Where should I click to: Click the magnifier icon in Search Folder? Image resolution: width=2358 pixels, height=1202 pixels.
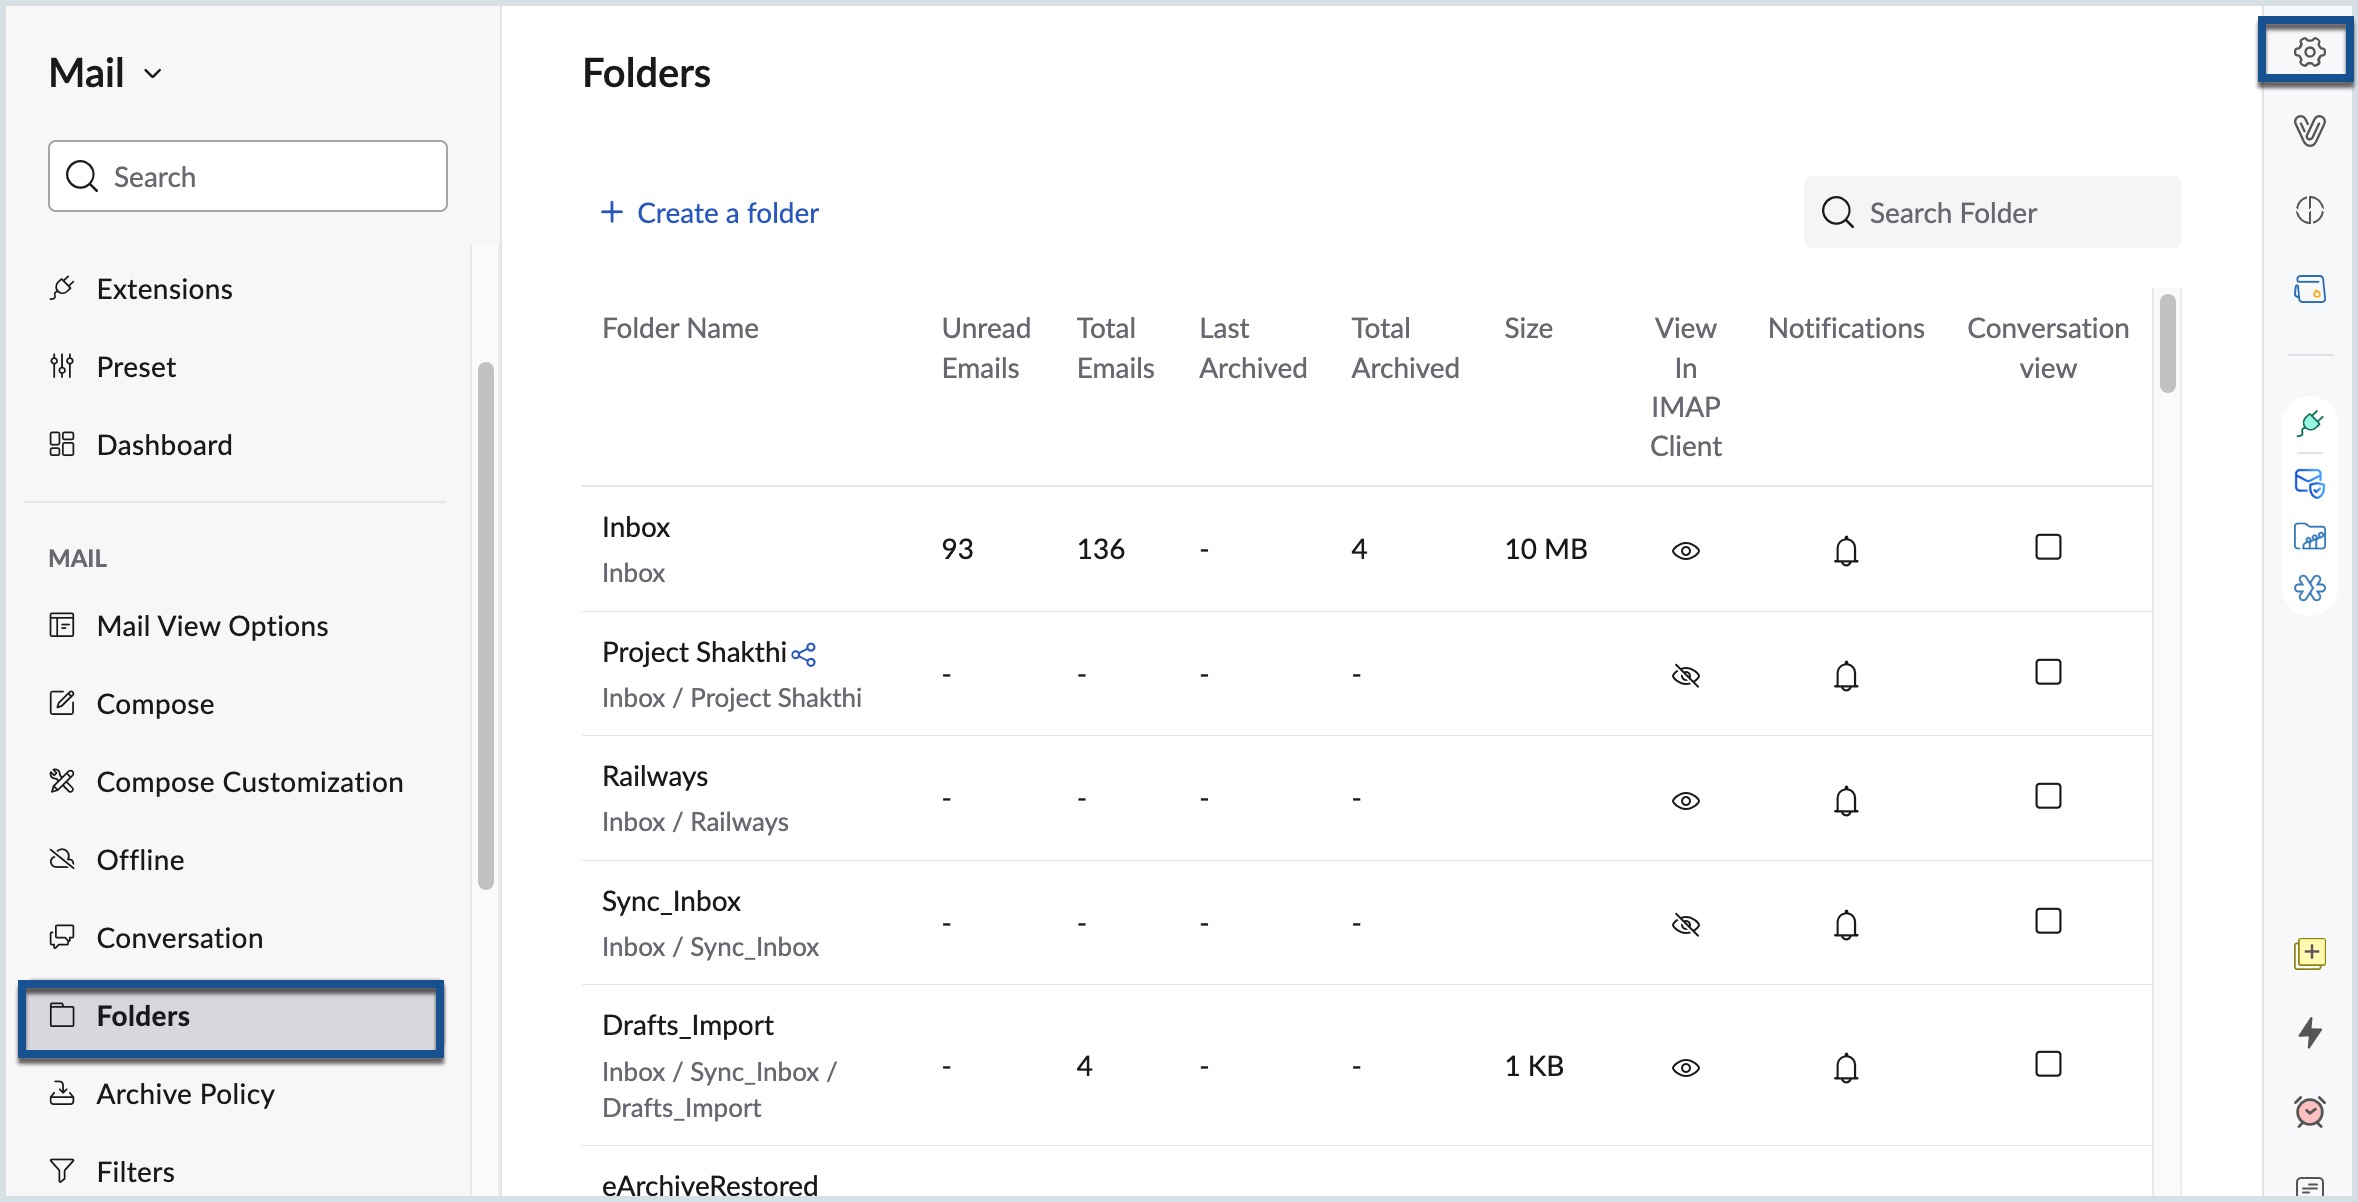pyautogui.click(x=1838, y=212)
